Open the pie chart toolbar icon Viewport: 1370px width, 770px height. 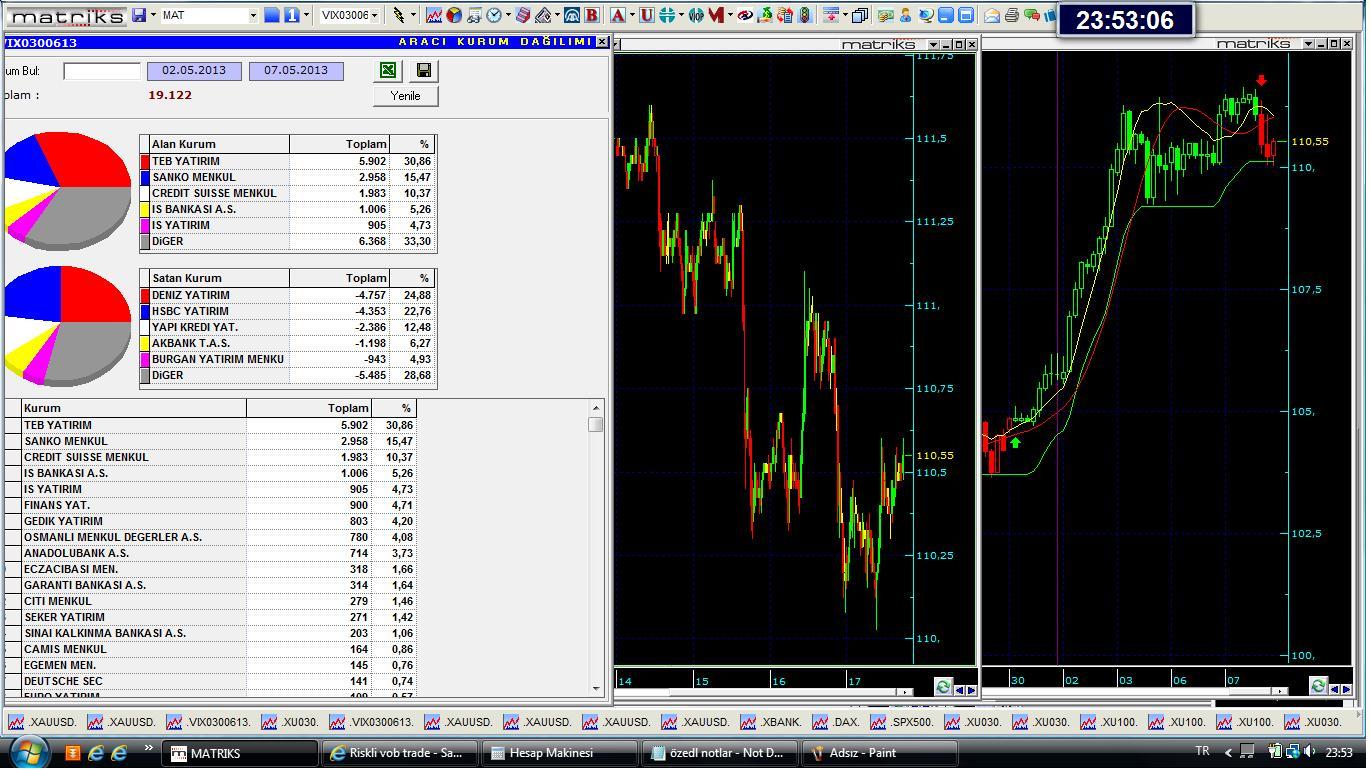(x=453, y=15)
